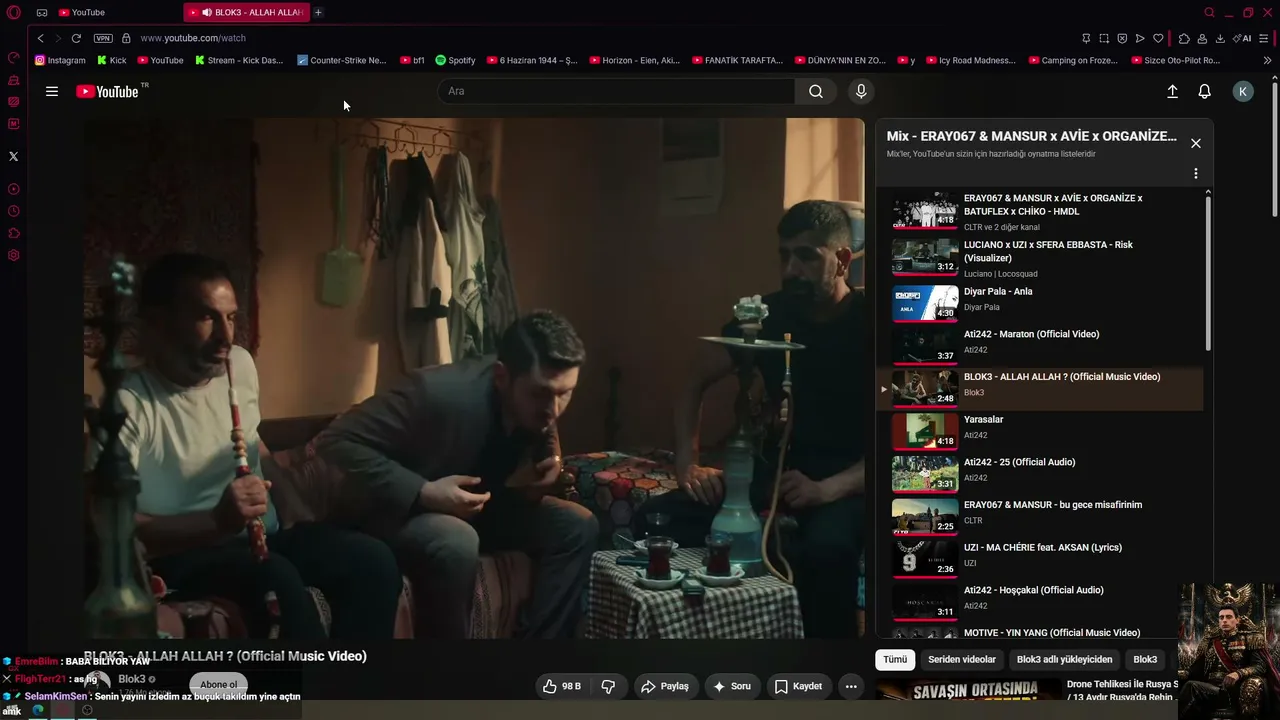Open the sidebar Settings gear icon
The image size is (1280, 720).
[x=14, y=255]
